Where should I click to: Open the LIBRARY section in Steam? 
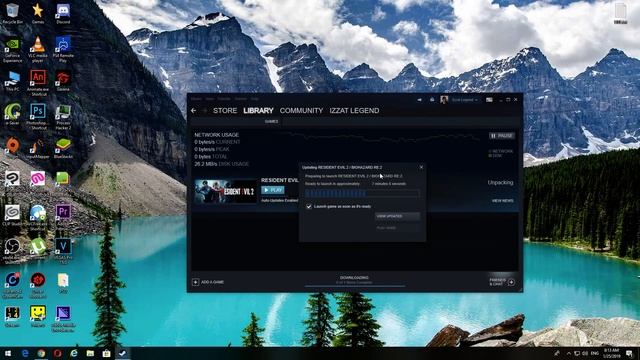click(258, 111)
